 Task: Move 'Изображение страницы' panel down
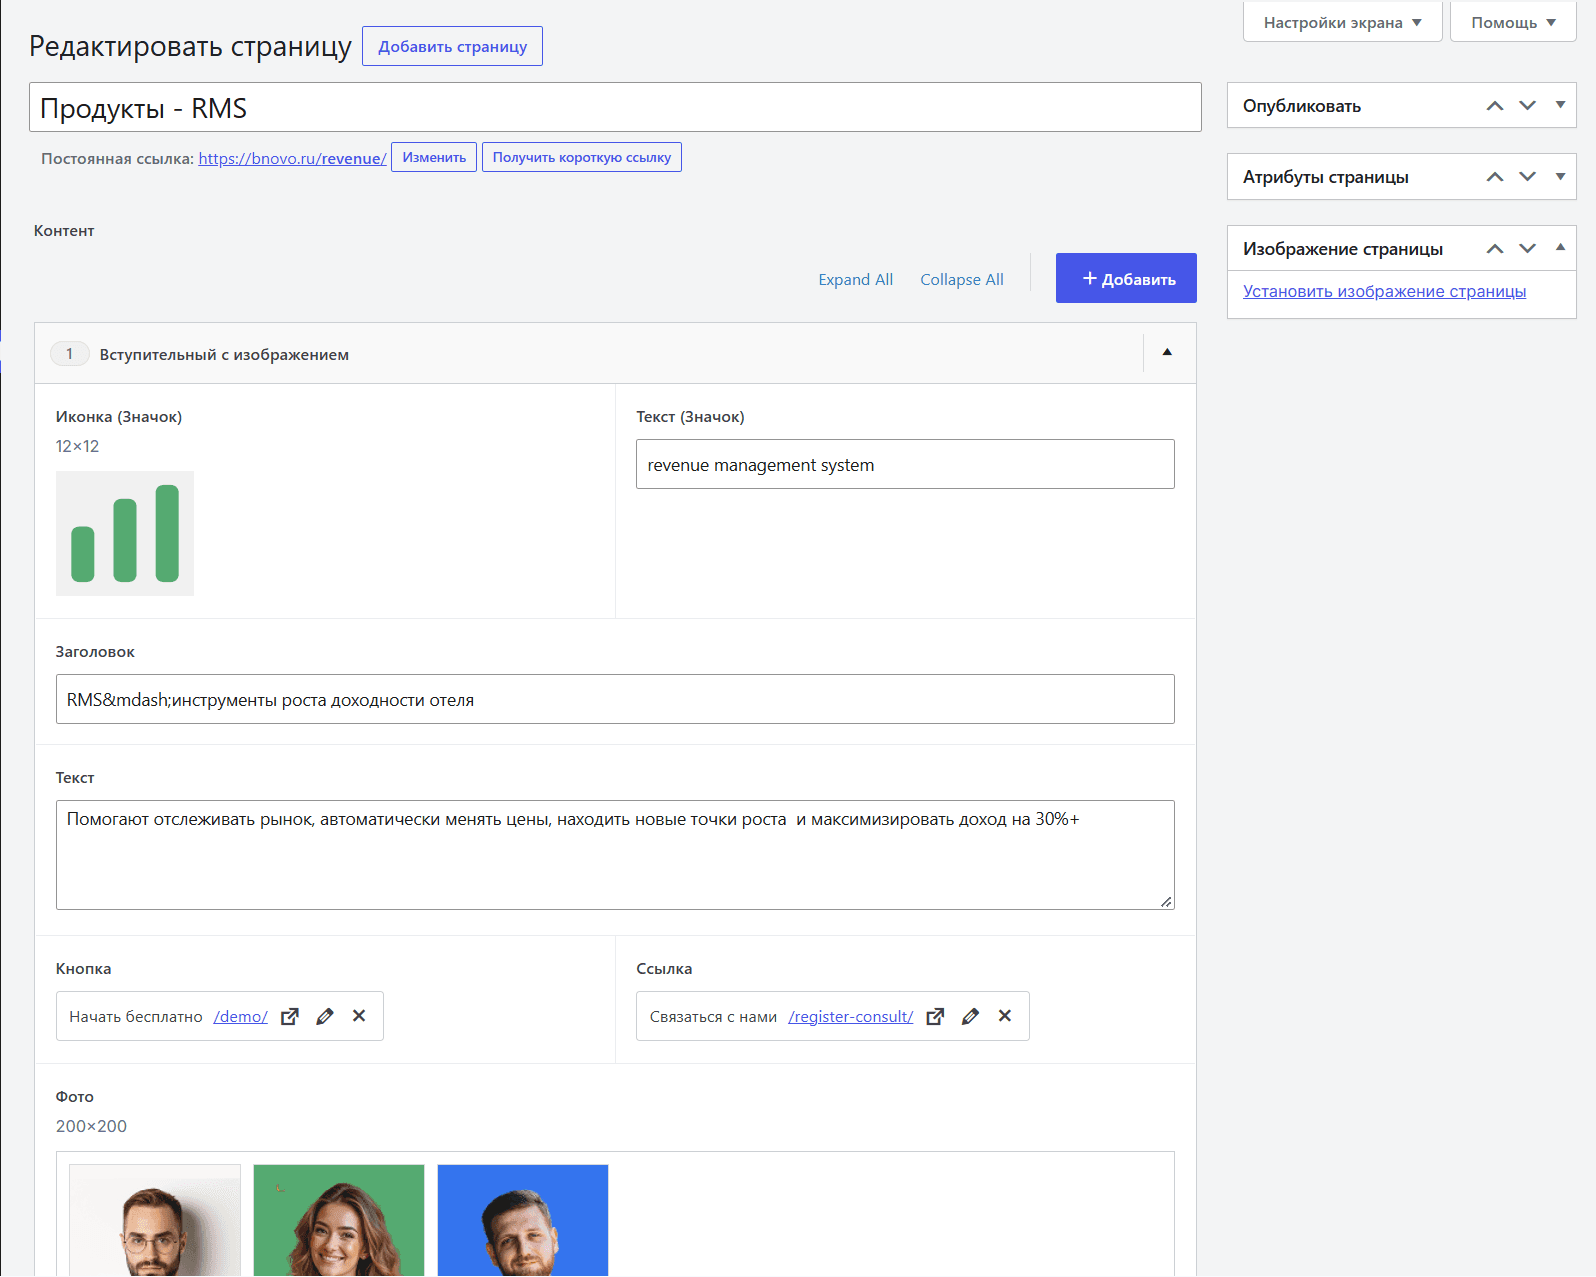[1527, 249]
